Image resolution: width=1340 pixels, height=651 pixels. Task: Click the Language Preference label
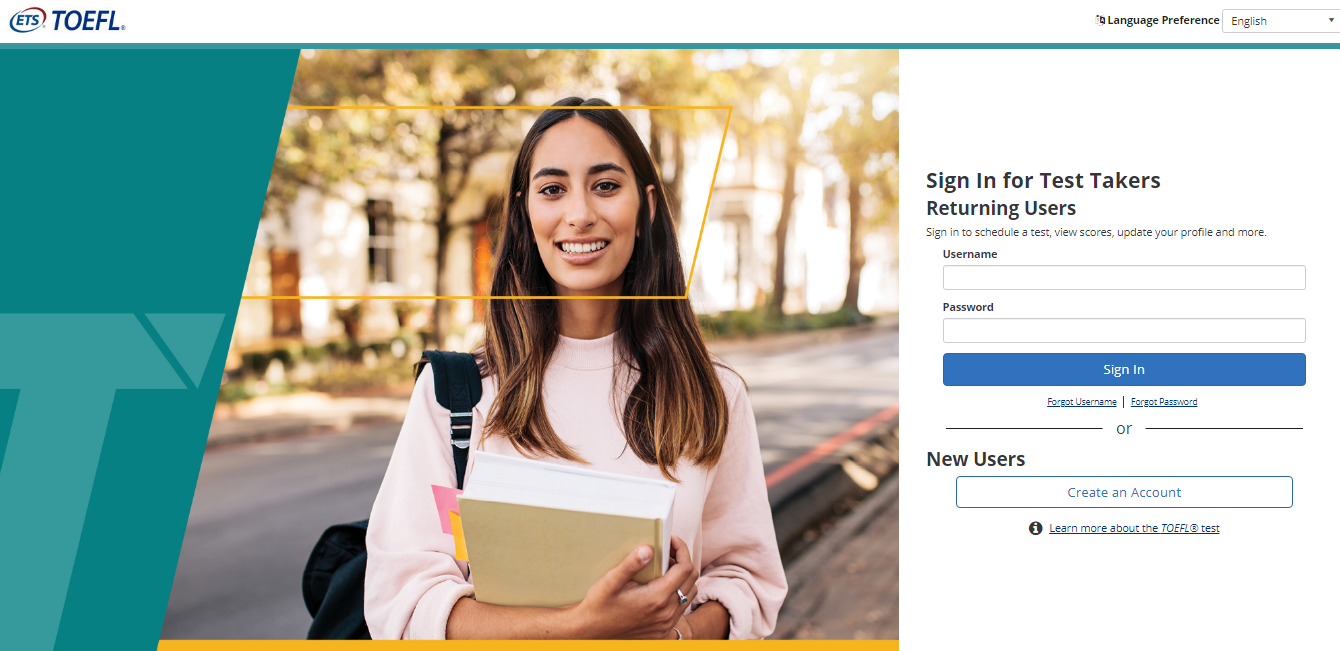(x=1163, y=20)
